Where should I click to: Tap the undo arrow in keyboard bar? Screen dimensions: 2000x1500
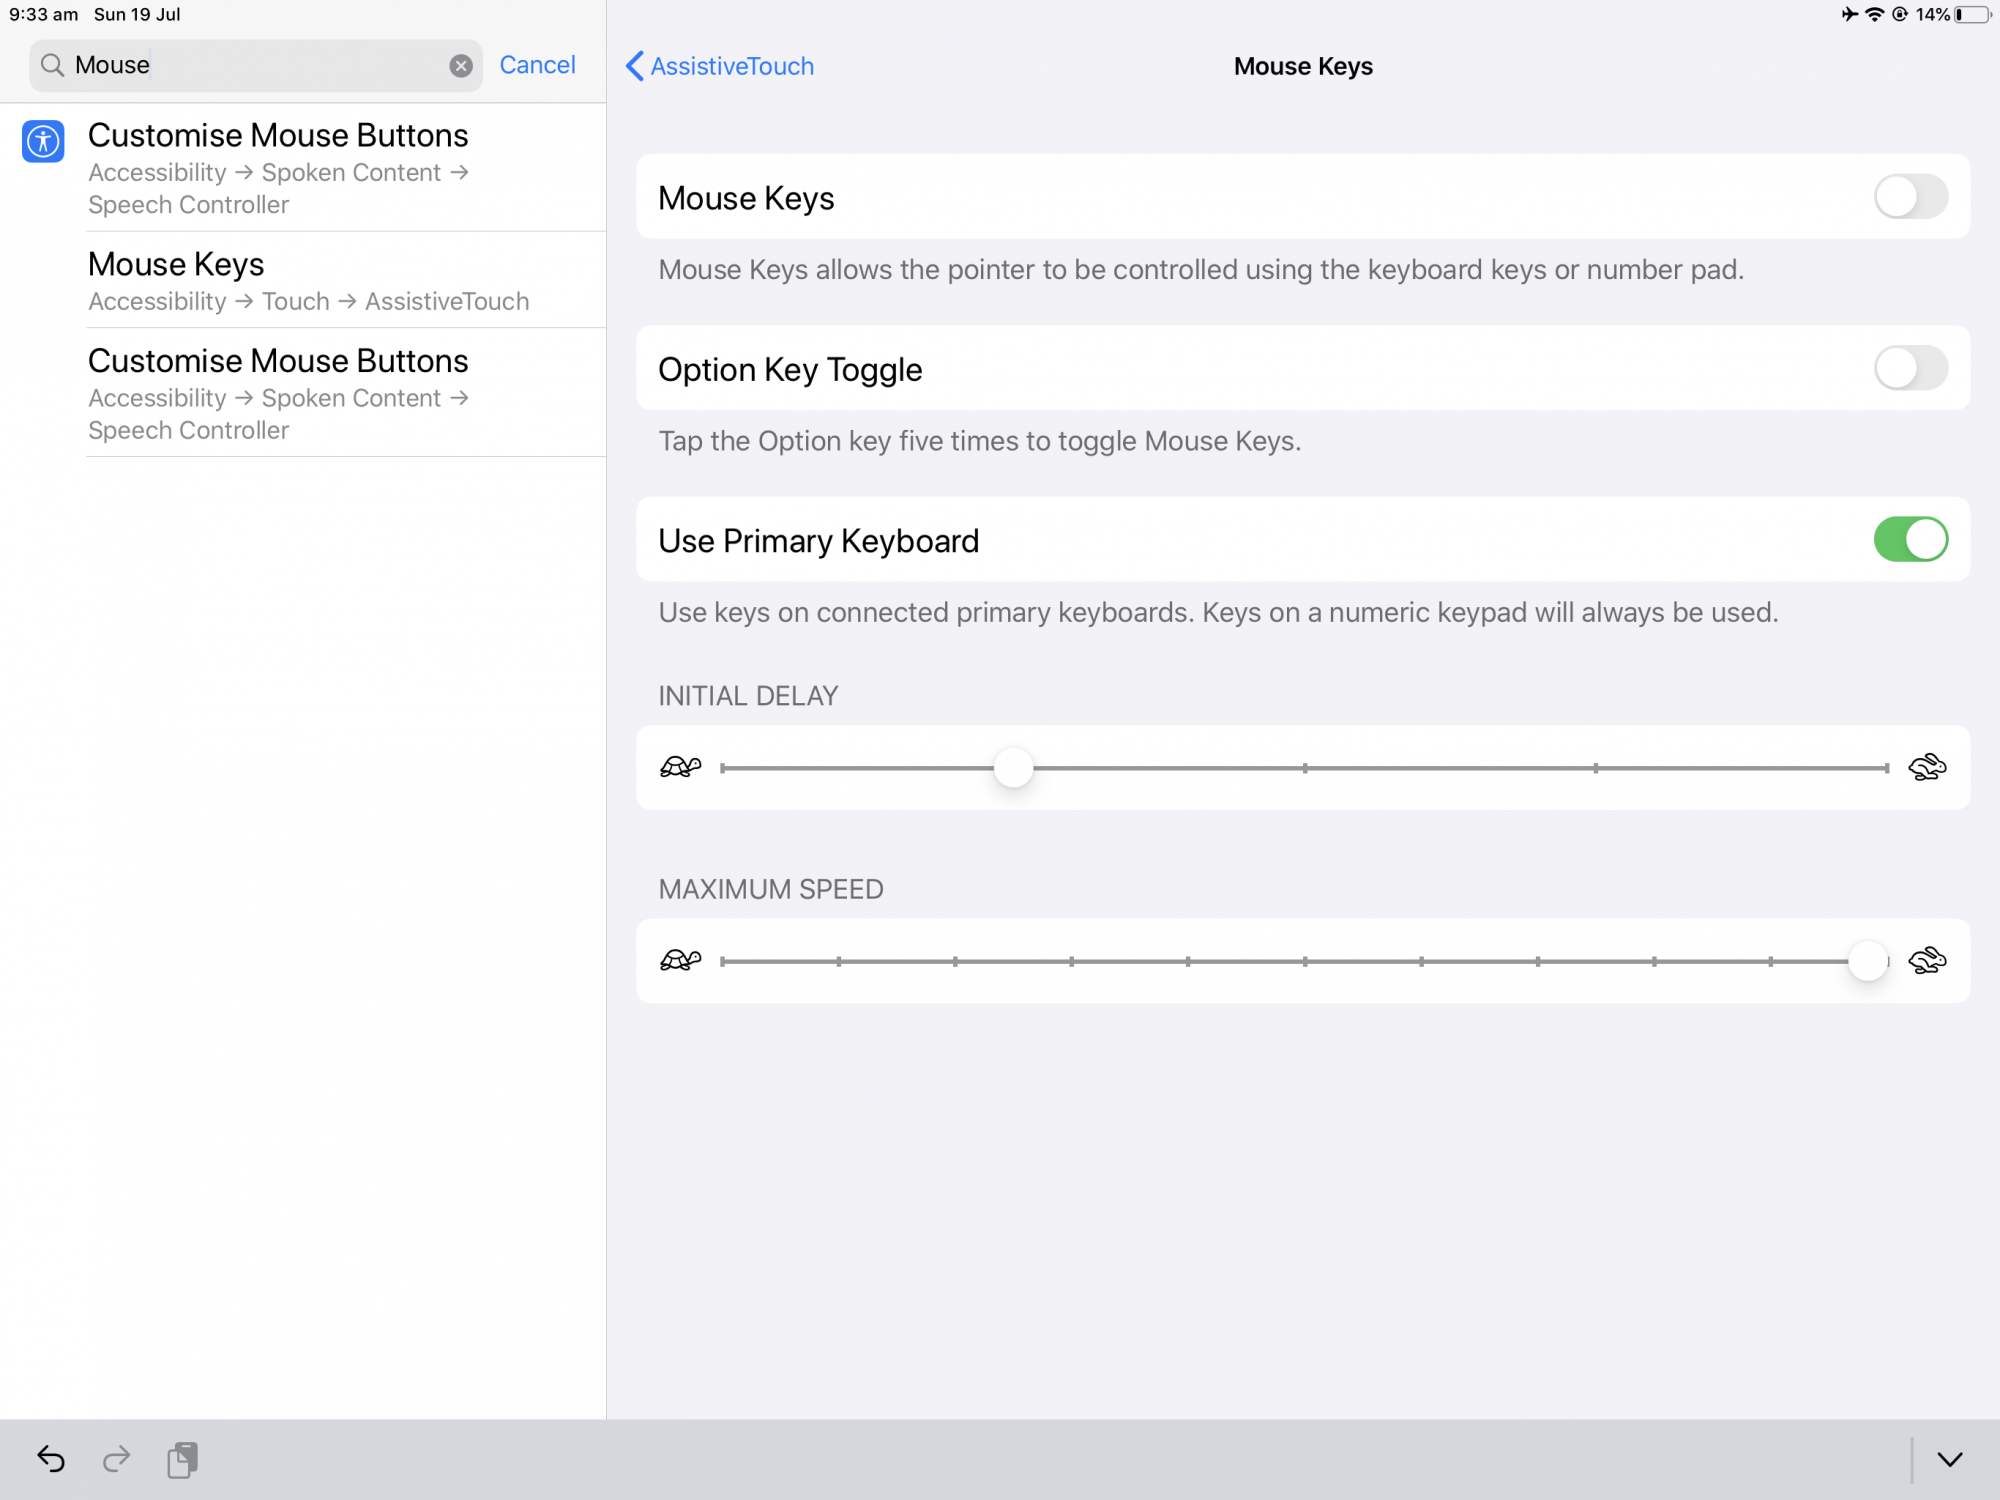pyautogui.click(x=51, y=1459)
